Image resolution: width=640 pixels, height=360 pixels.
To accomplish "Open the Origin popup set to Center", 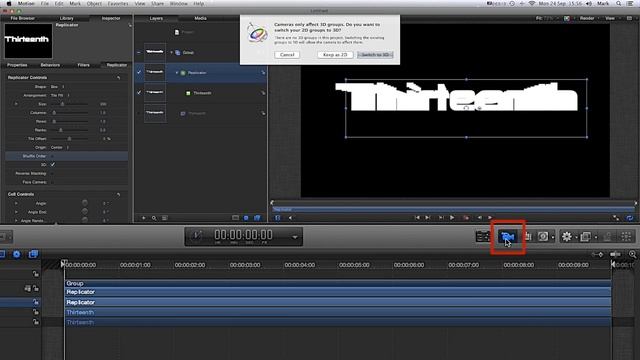I will (60, 147).
